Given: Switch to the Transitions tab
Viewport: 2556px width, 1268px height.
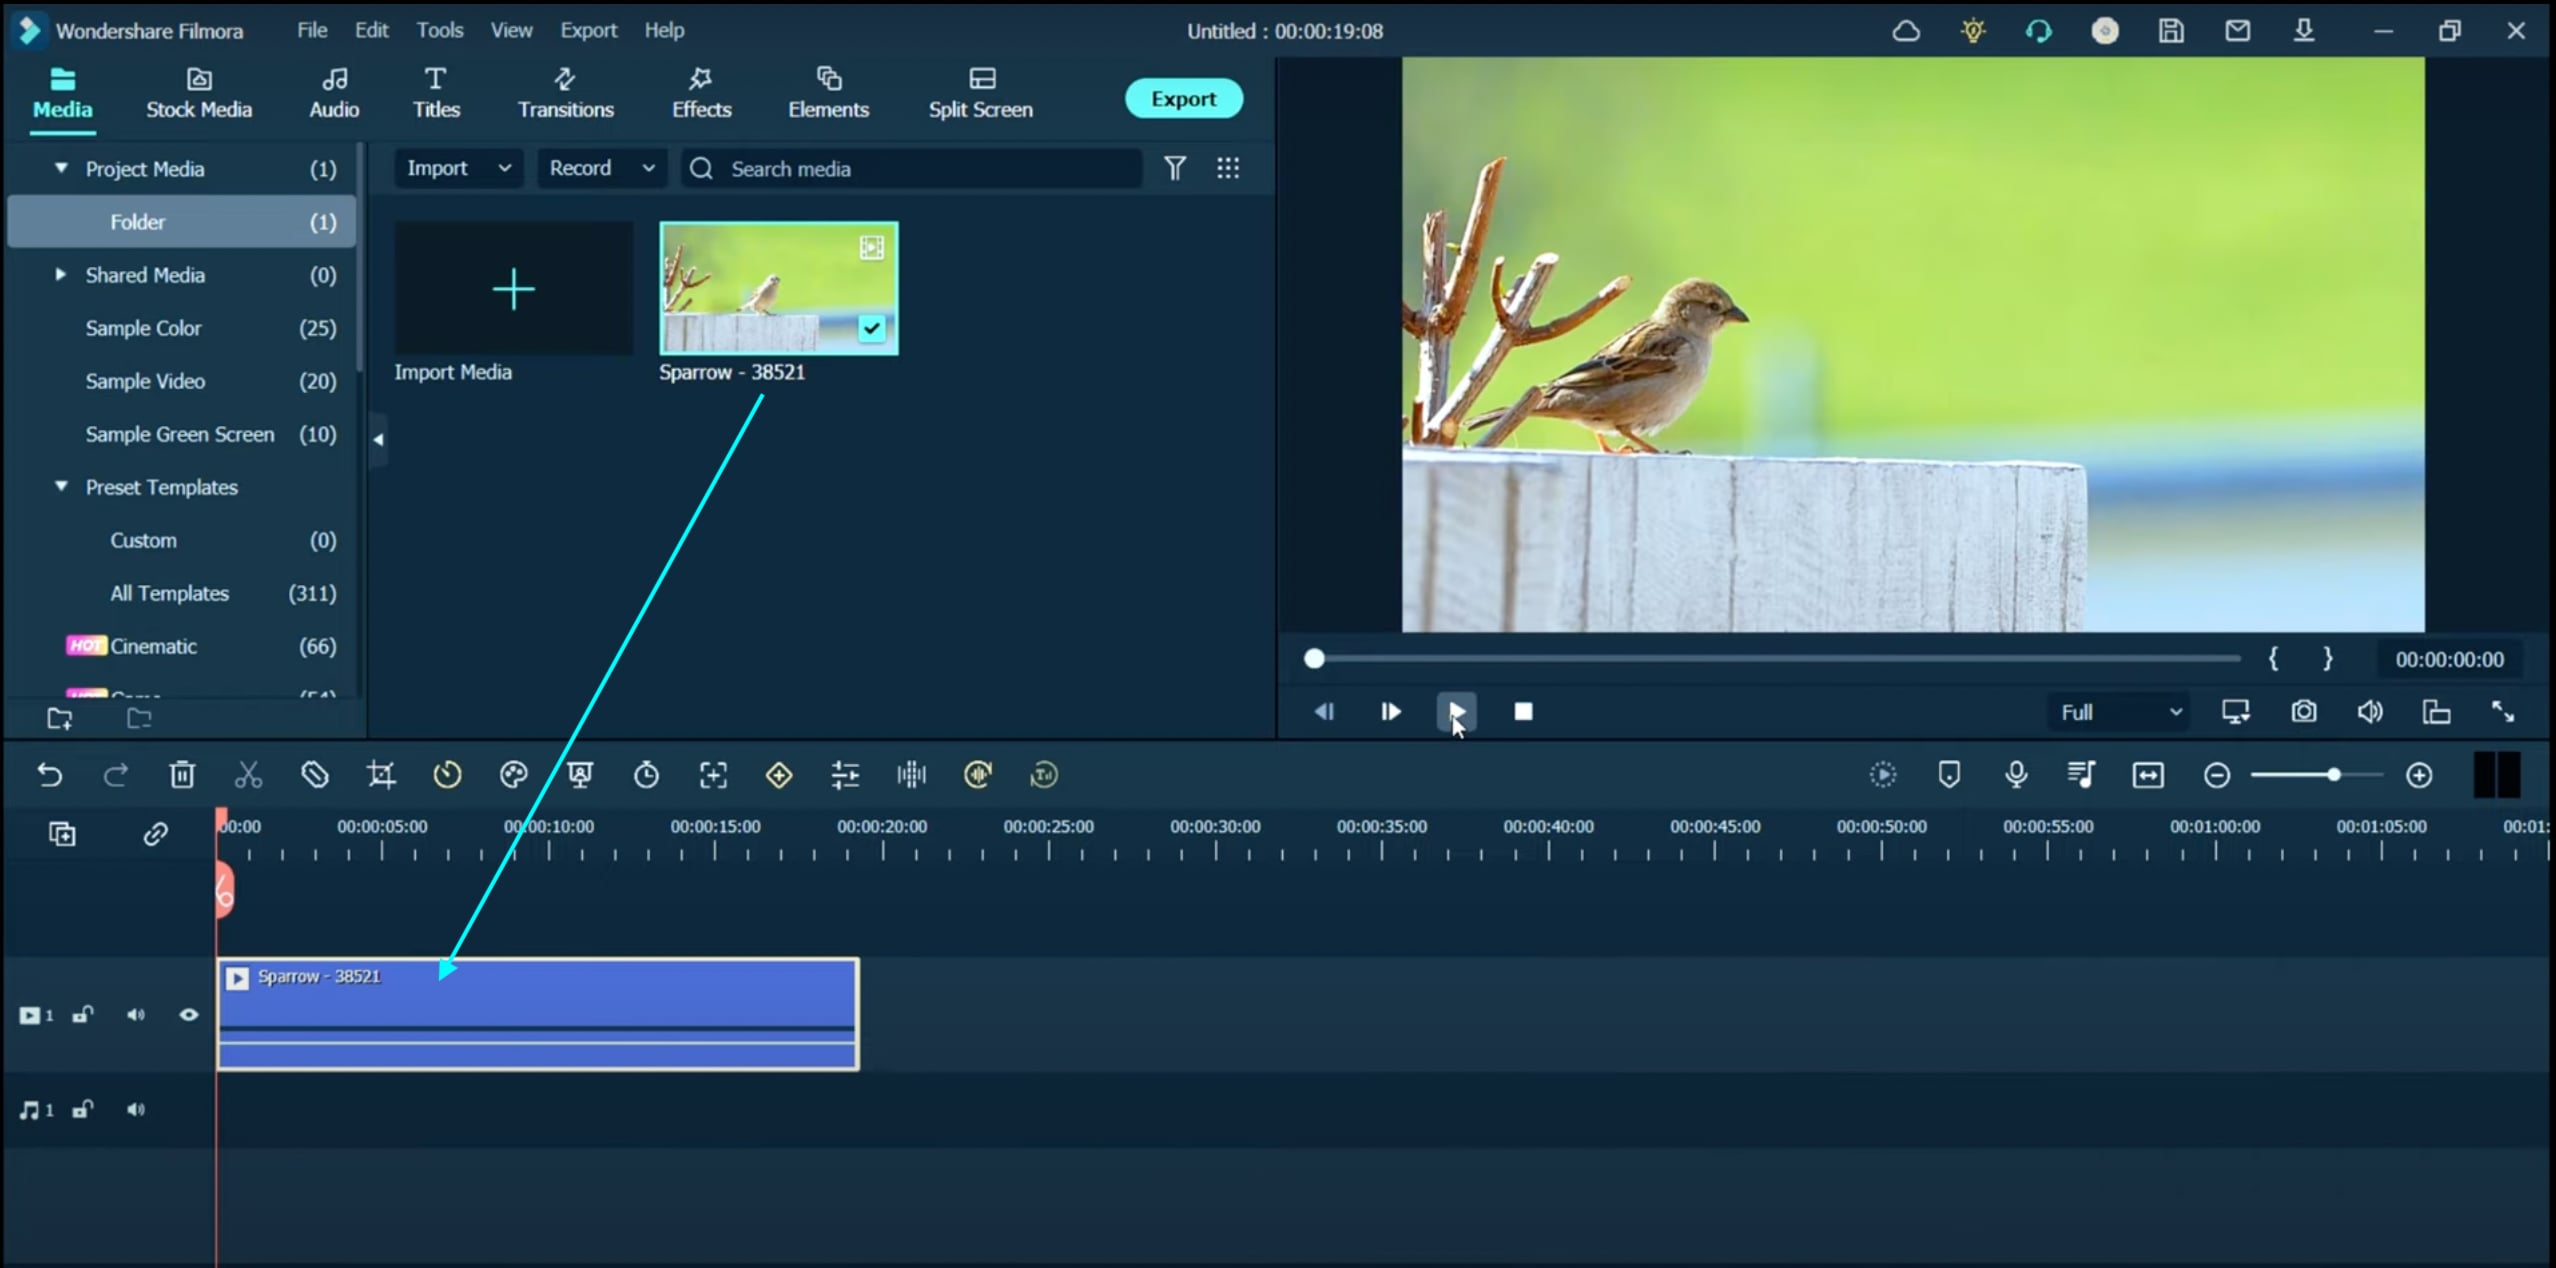Looking at the screenshot, I should click(x=565, y=93).
